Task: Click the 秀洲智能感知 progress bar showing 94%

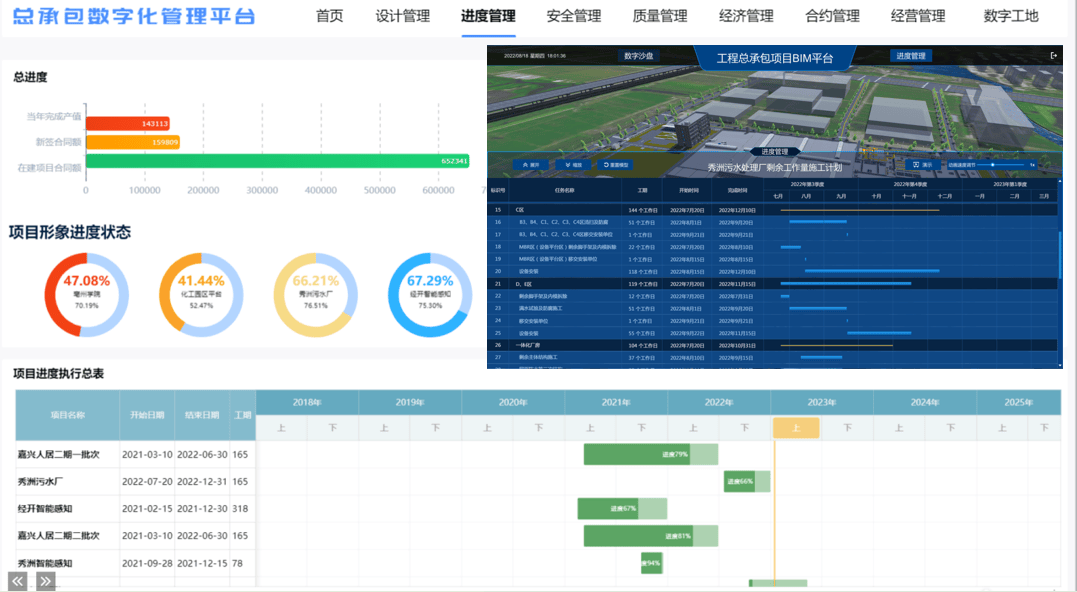Action: pyautogui.click(x=652, y=563)
